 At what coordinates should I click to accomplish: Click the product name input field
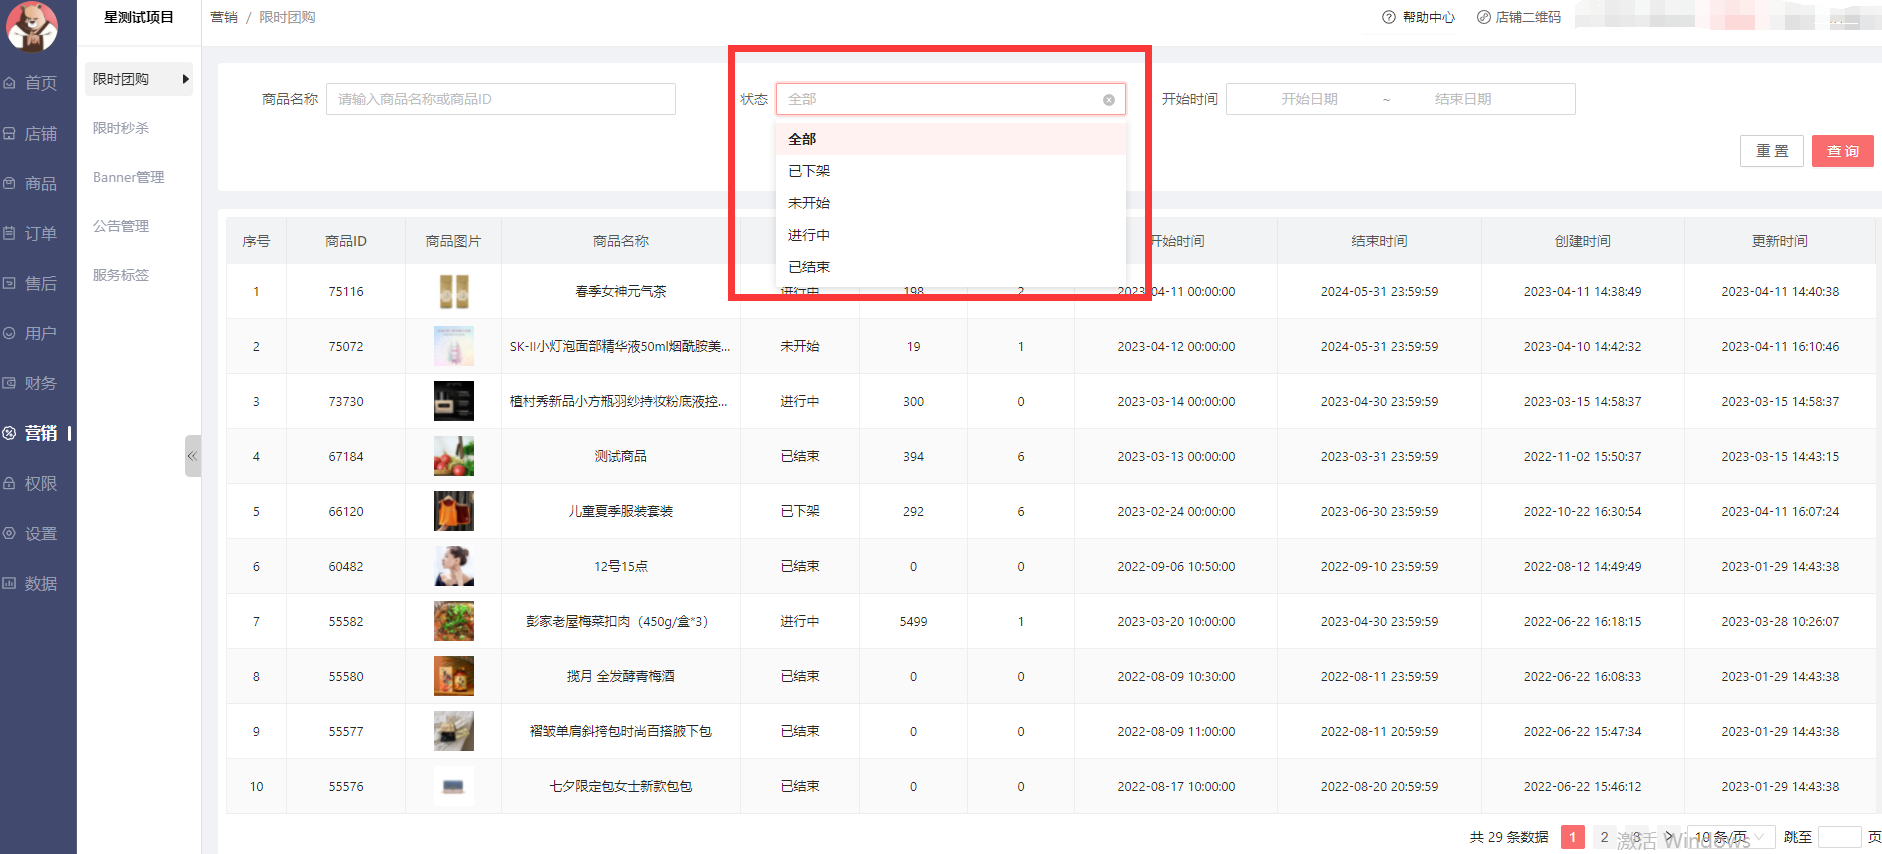(x=500, y=99)
